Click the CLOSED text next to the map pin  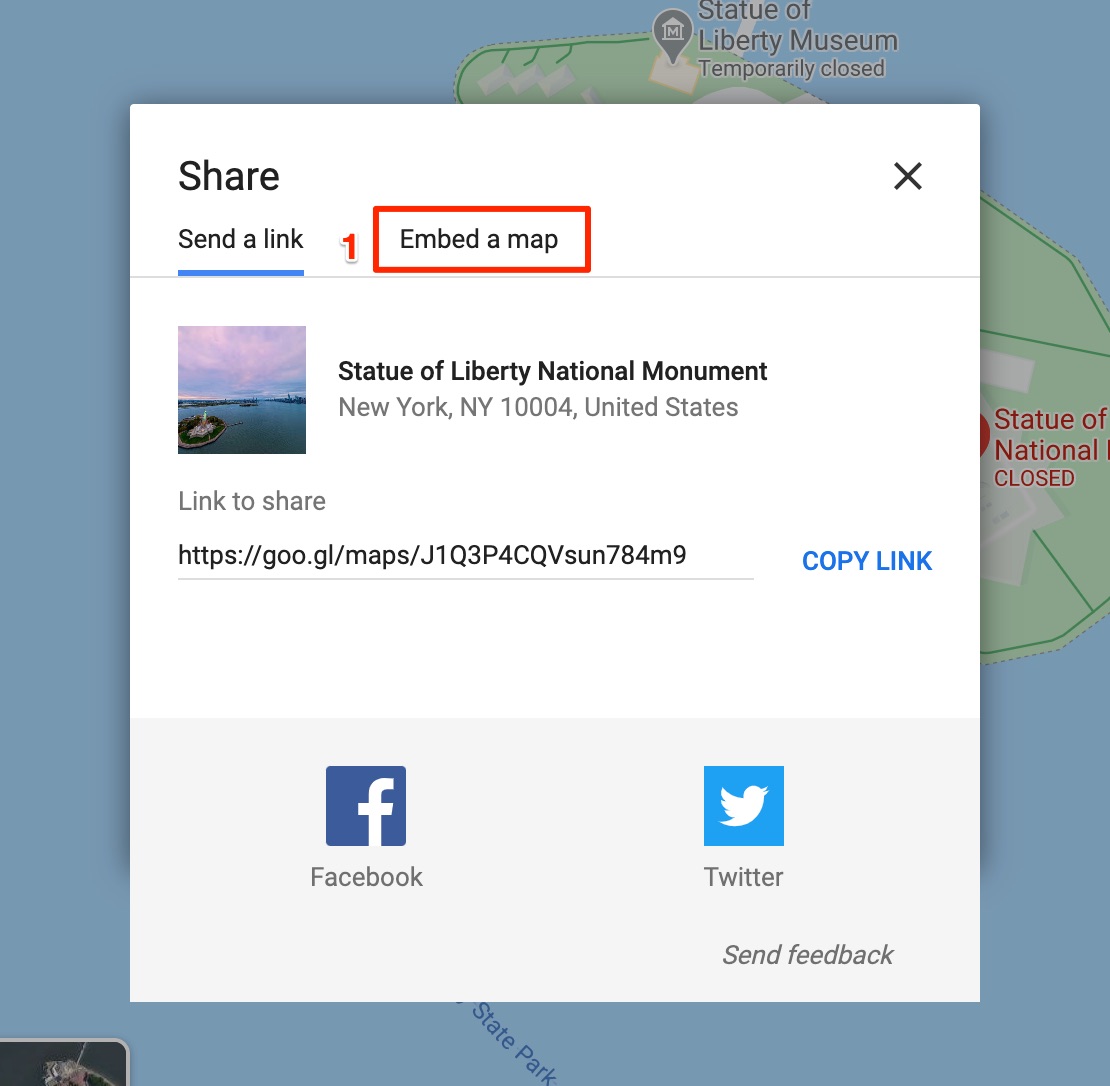tap(1034, 478)
